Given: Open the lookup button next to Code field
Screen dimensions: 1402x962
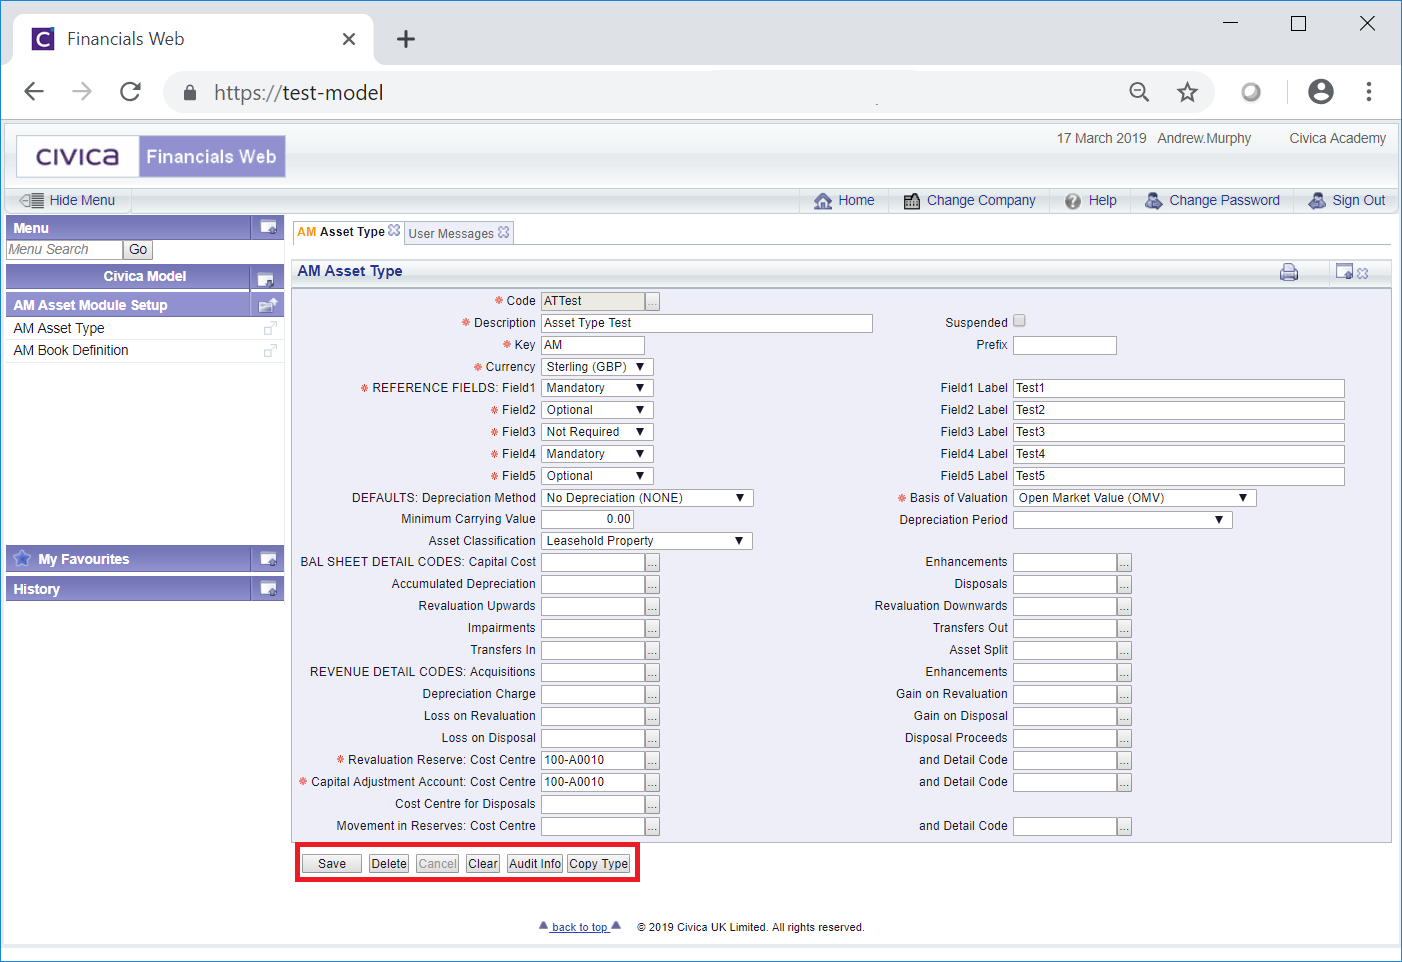Looking at the screenshot, I should pyautogui.click(x=652, y=301).
